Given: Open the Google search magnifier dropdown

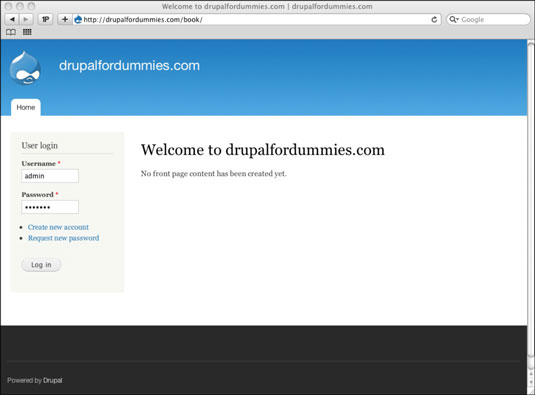Looking at the screenshot, I should pyautogui.click(x=454, y=19).
